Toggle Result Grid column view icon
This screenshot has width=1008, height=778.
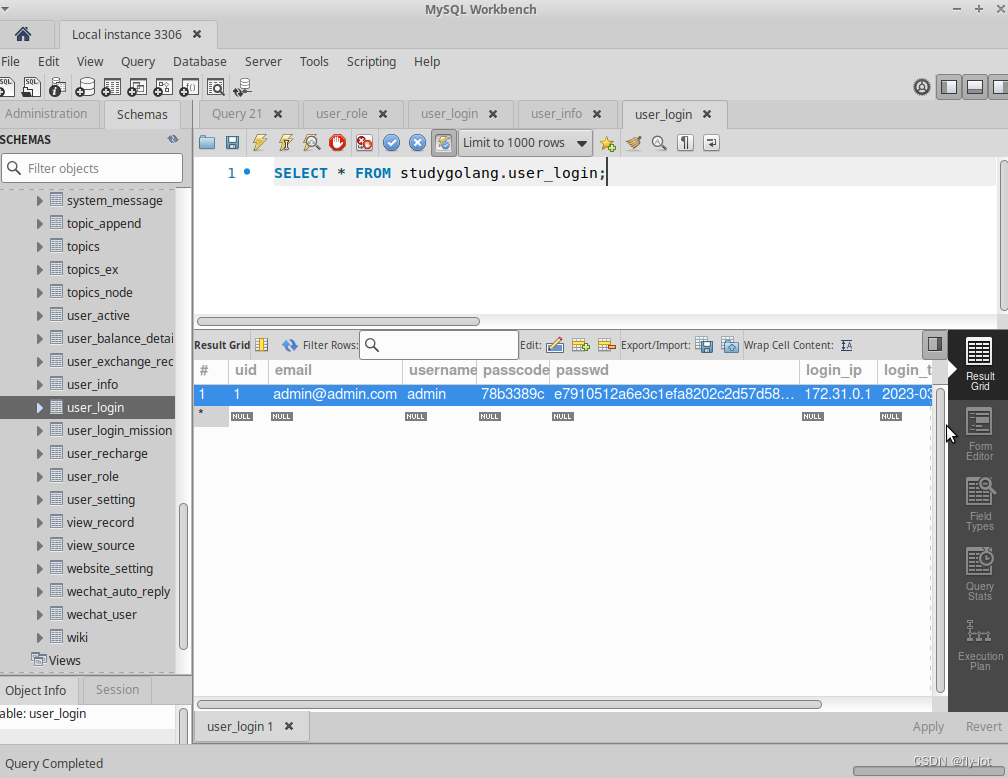262,345
